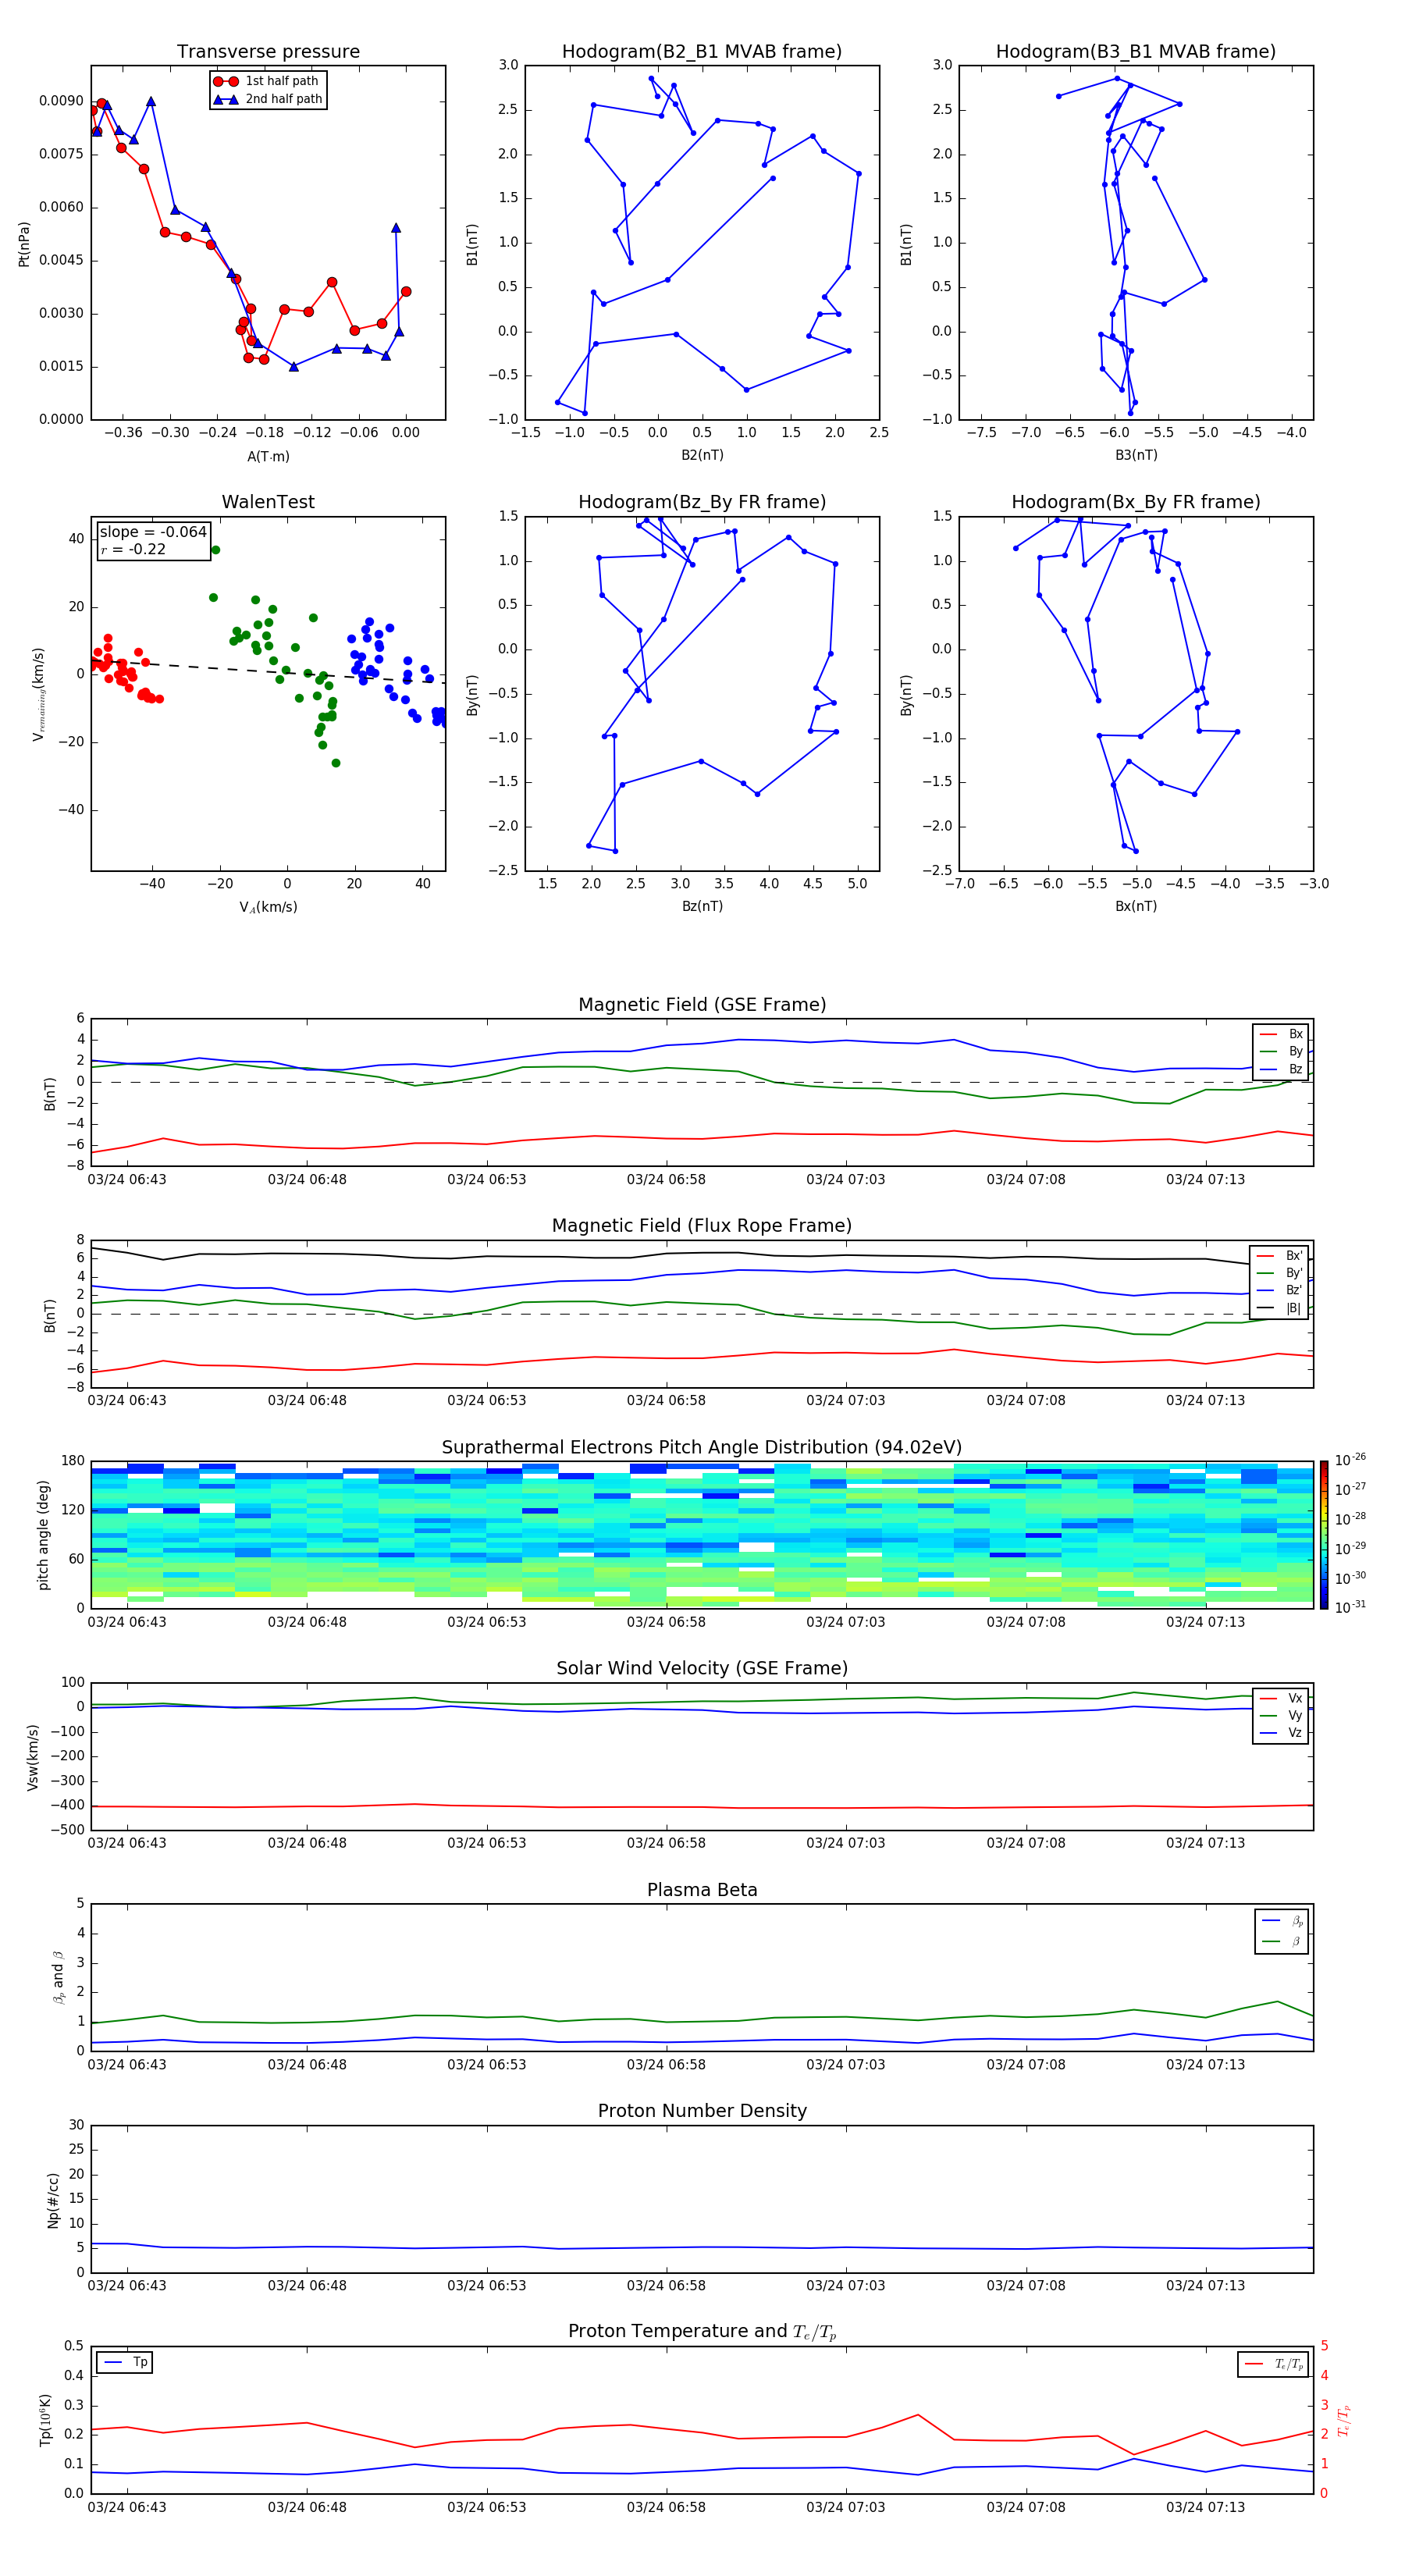
Task: Click the 'Tp(10^6K)' y-axis label
Action: click(x=45, y=2420)
